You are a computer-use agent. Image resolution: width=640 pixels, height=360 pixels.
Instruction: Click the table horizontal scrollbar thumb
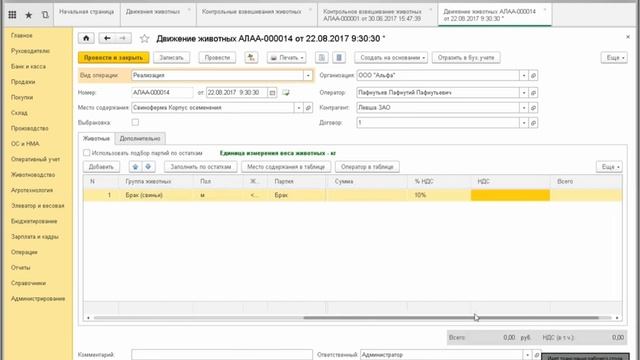[x=451, y=318]
